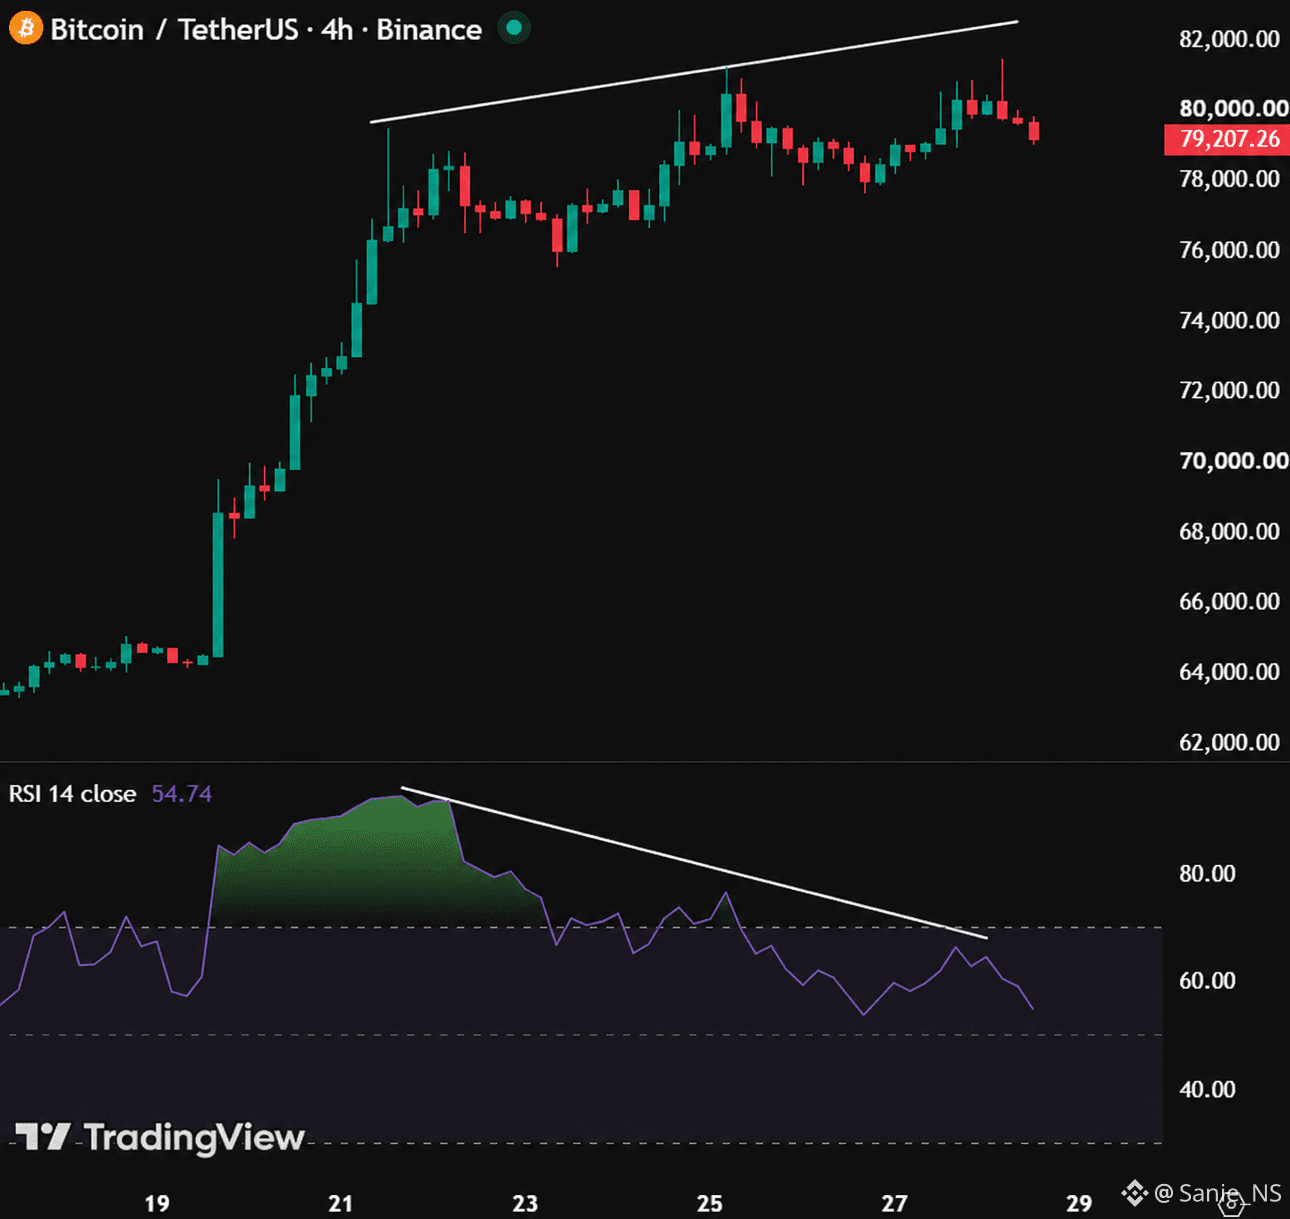Viewport: 1290px width, 1219px height.
Task: Click the Binance exchange label in title
Action: 429,30
